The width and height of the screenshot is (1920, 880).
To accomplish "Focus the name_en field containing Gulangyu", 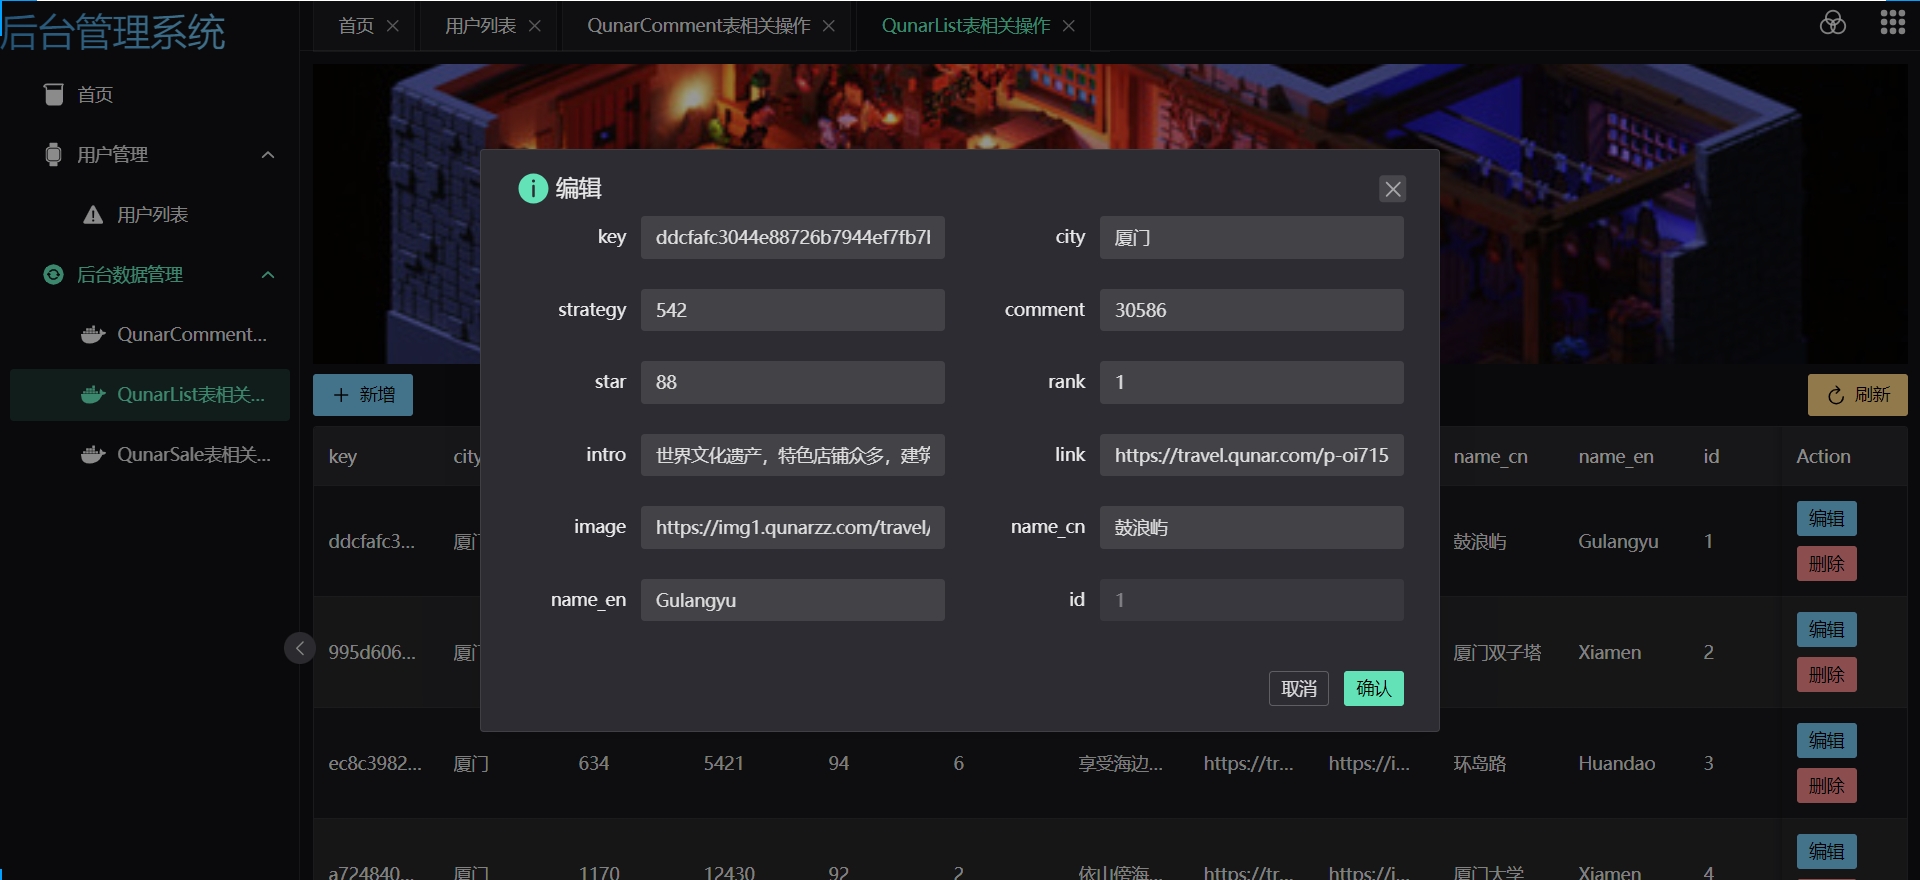I will pyautogui.click(x=792, y=600).
